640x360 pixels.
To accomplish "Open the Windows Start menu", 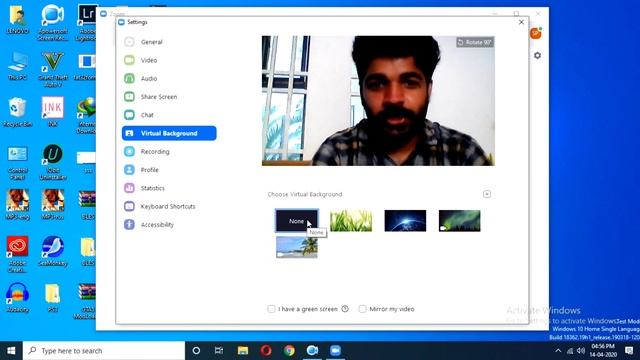I will (11, 351).
